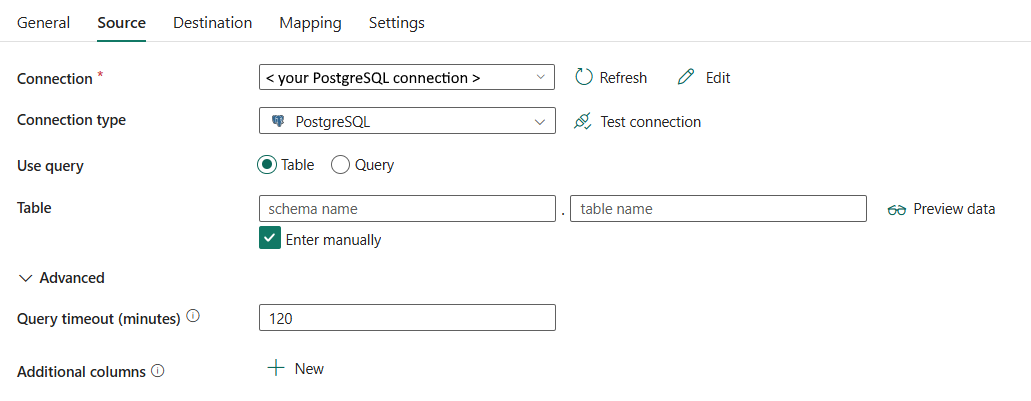Click the General tab
Screen dimensions: 1031x401
44,23
